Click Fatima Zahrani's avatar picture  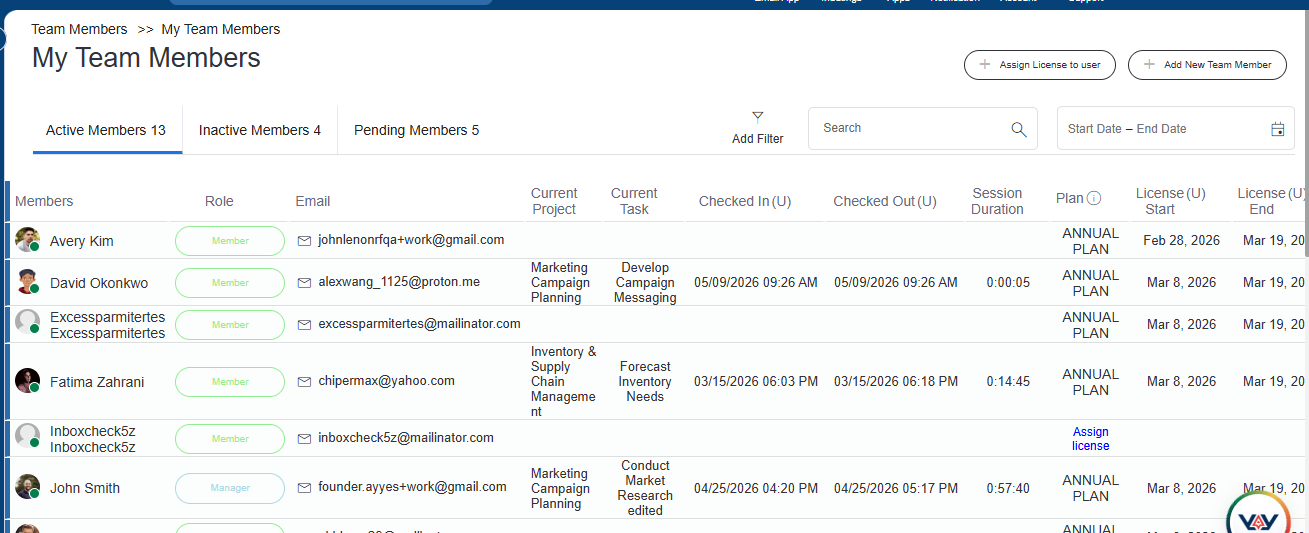click(x=27, y=381)
